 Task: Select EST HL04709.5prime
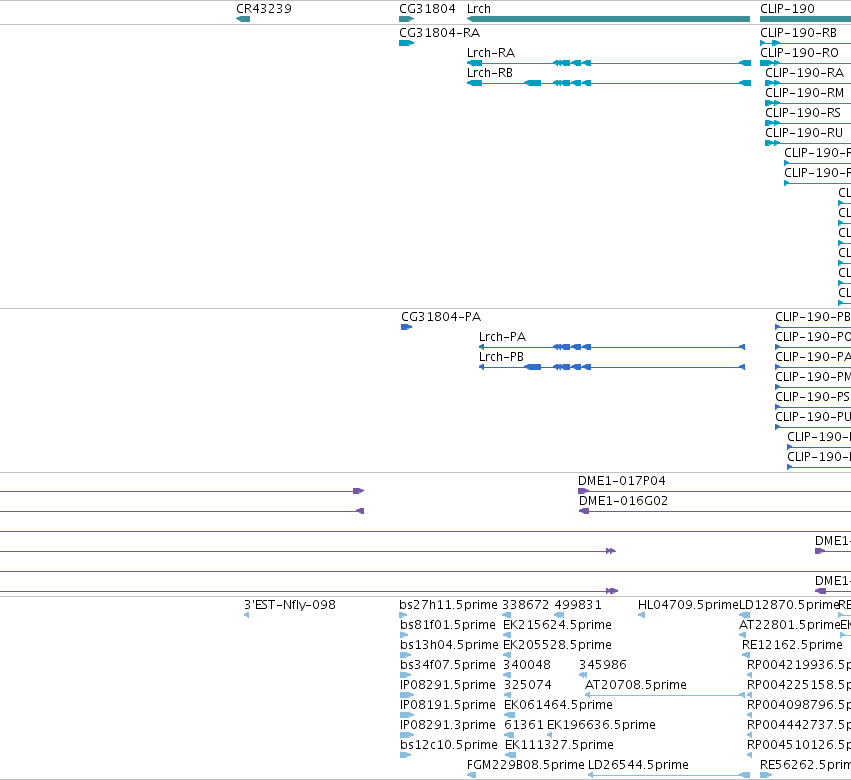(688, 605)
